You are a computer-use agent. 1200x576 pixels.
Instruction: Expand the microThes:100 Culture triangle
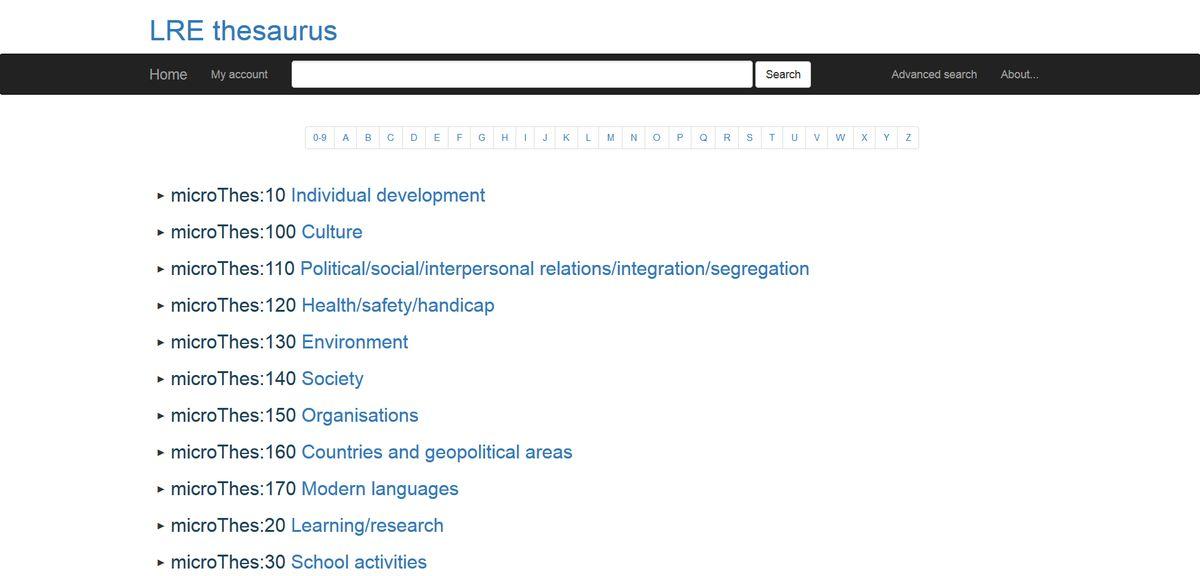[x=160, y=233]
